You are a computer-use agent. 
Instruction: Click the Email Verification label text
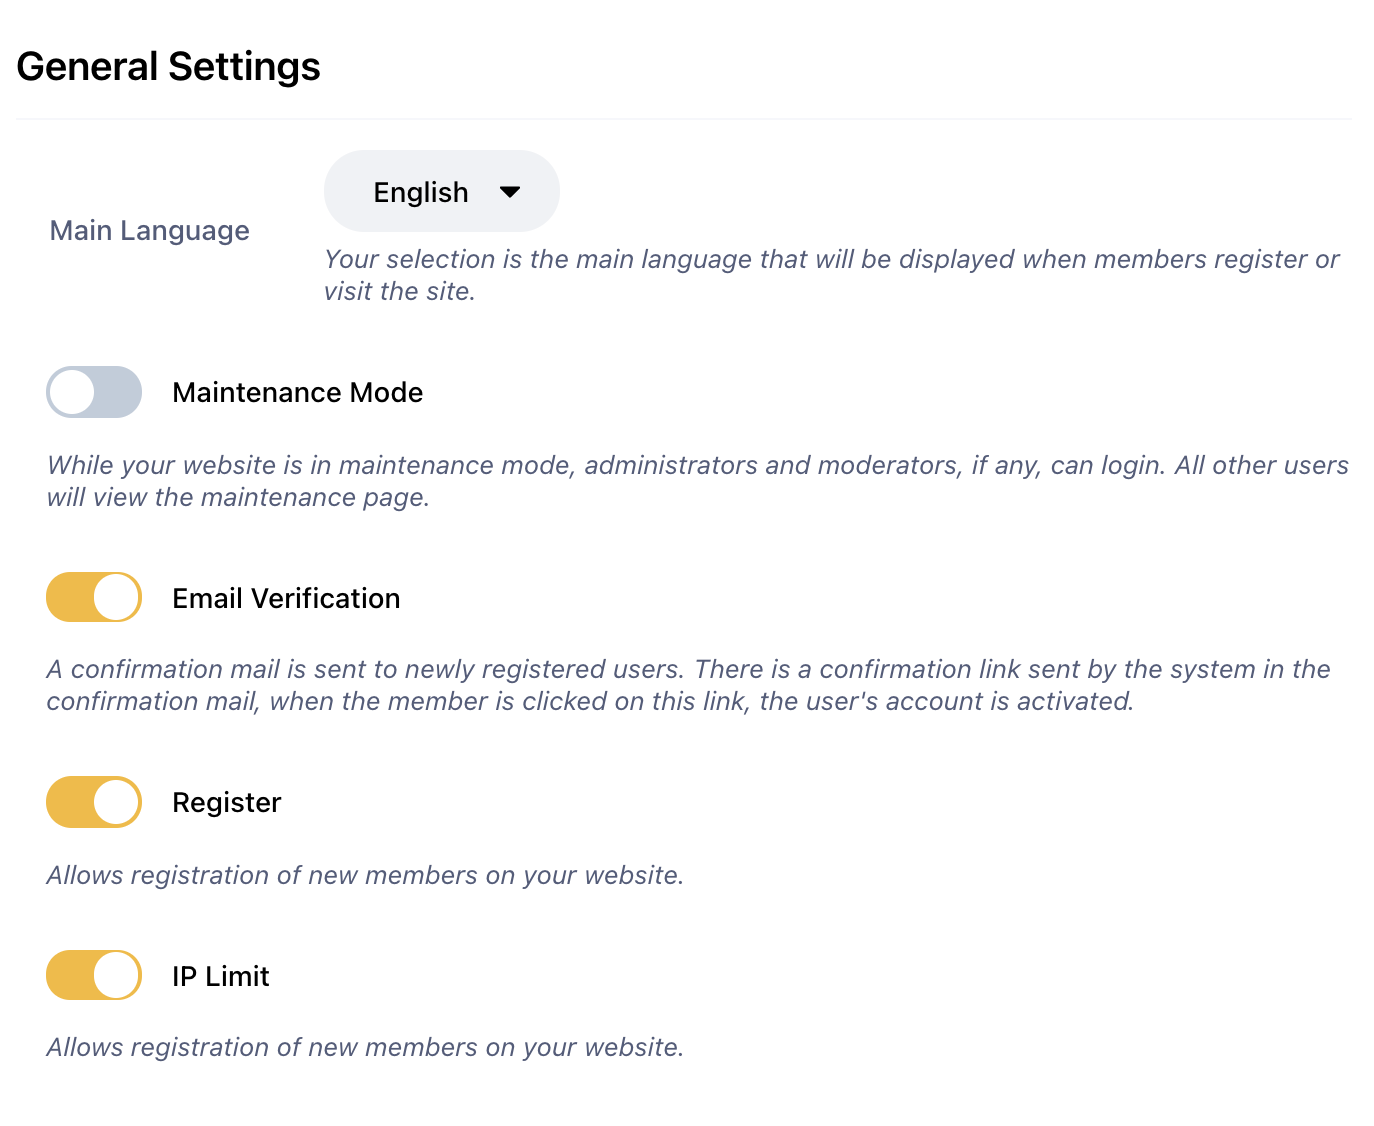point(286,598)
